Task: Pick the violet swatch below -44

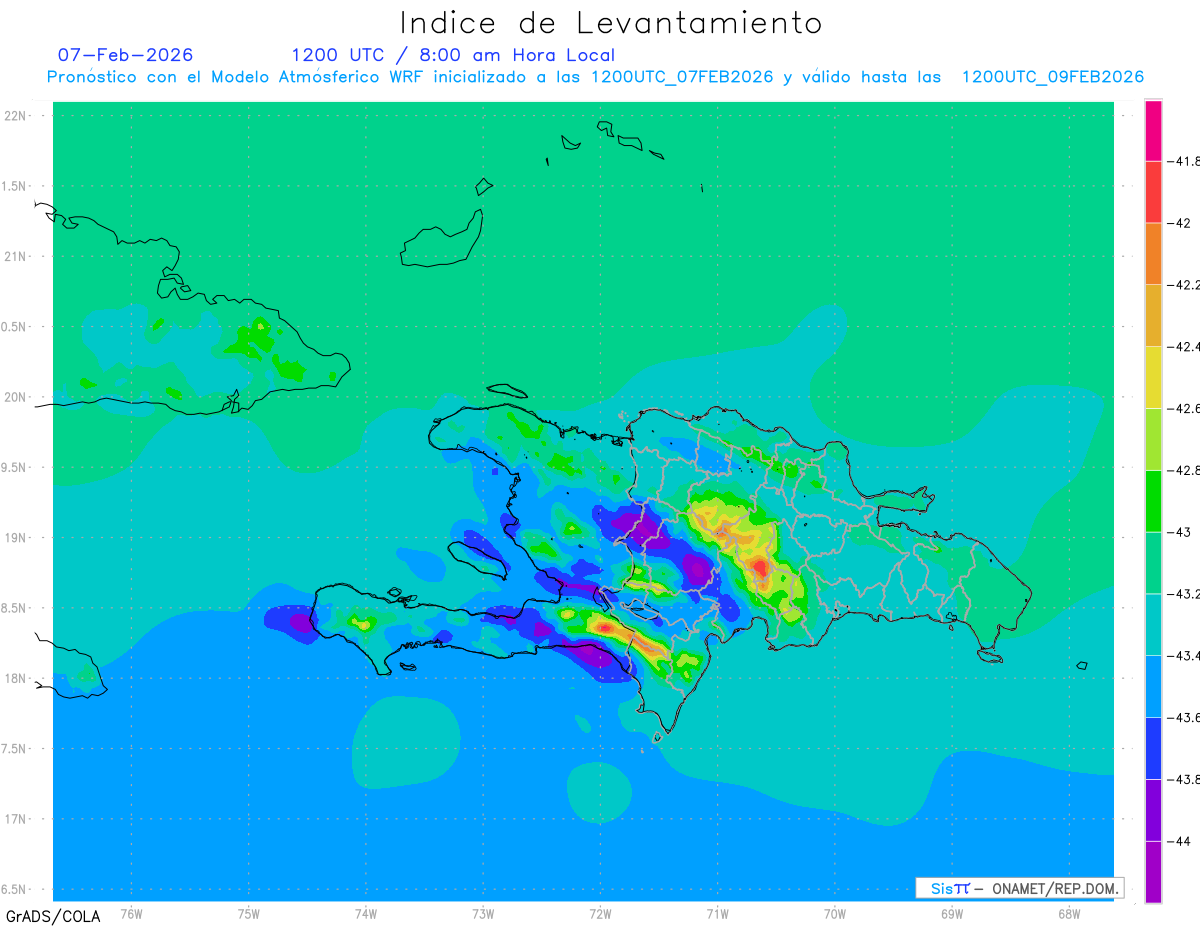Action: [x=1153, y=872]
